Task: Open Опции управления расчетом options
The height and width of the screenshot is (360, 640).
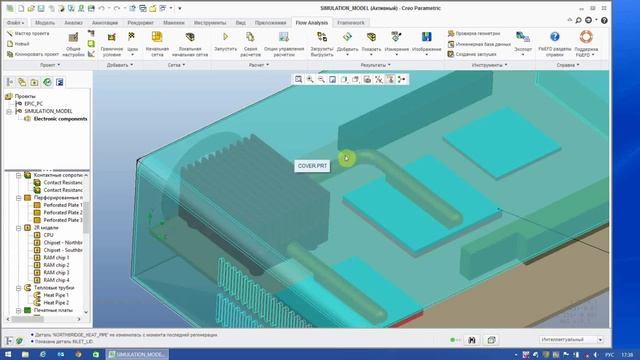Action: pyautogui.click(x=284, y=44)
